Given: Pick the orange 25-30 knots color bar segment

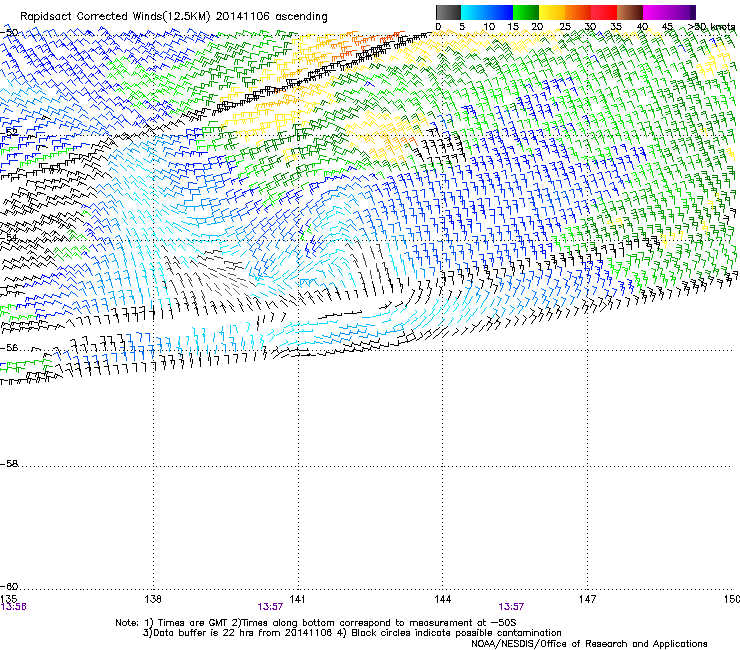Looking at the screenshot, I should coord(578,12).
